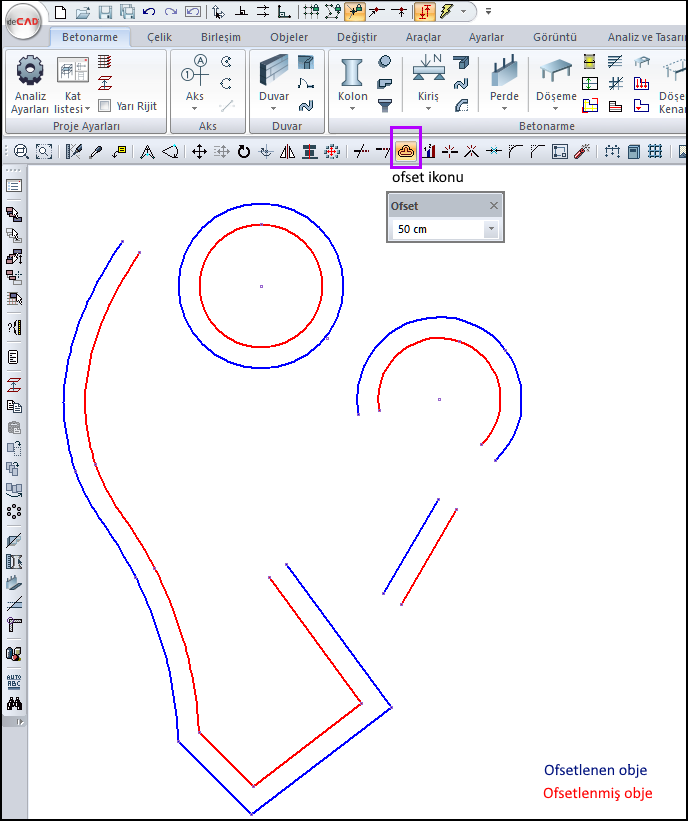Viewport: 689px width, 821px height.
Task: Toggle the Yarı Rijit checkbox
Action: click(x=106, y=106)
